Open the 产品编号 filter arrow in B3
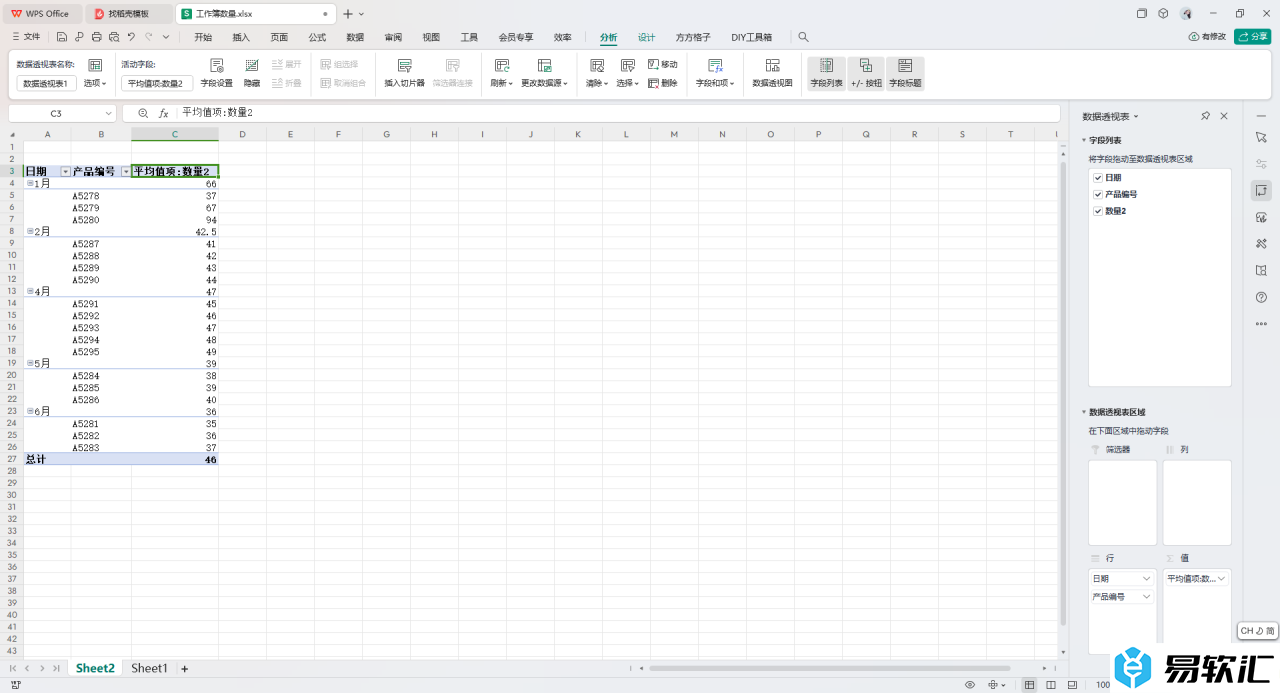The height and width of the screenshot is (693, 1280). [x=125, y=172]
